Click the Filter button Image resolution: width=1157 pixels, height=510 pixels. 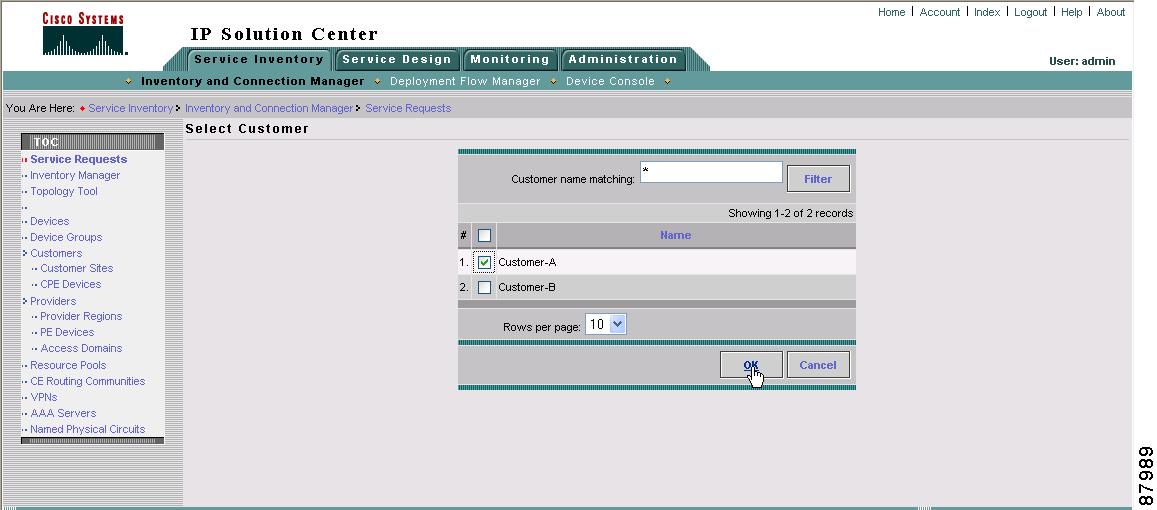[818, 179]
